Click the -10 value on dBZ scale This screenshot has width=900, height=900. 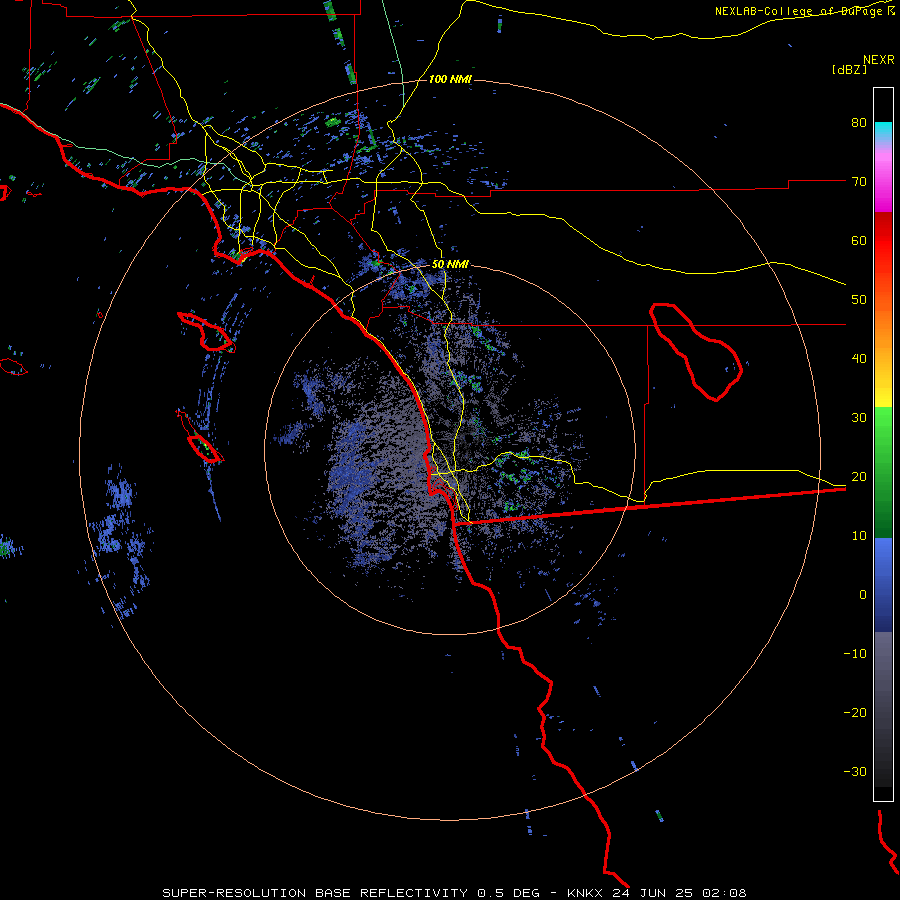855,654
